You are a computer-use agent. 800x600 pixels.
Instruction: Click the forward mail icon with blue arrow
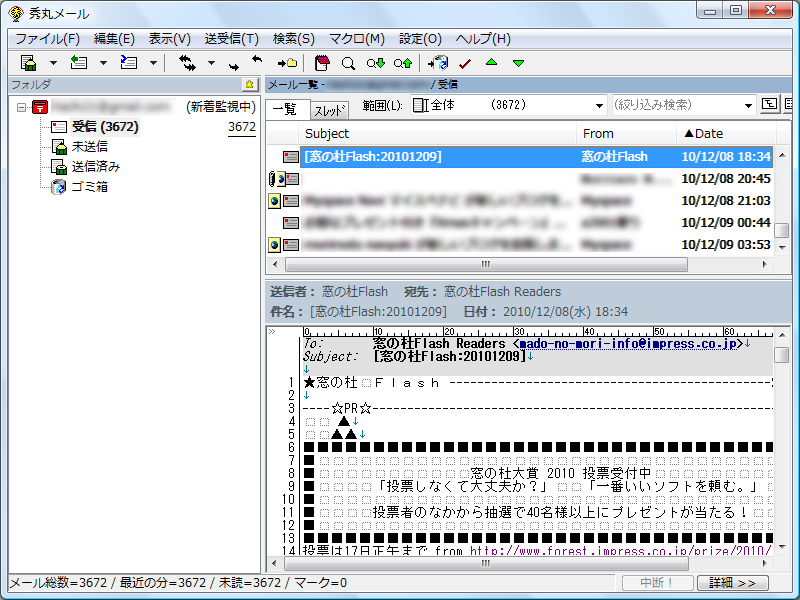pos(129,63)
